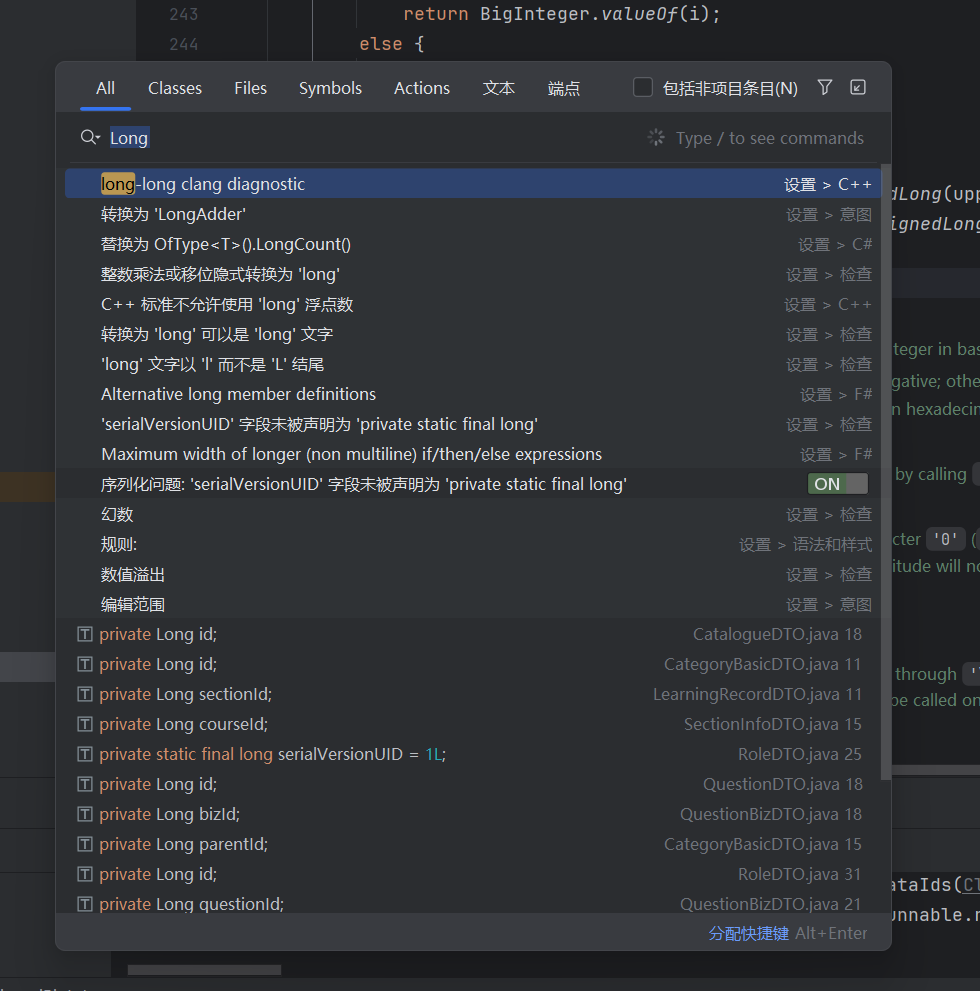The width and height of the screenshot is (980, 991).
Task: Click text icon beside private Long parentId
Action: pyautogui.click(x=85, y=844)
